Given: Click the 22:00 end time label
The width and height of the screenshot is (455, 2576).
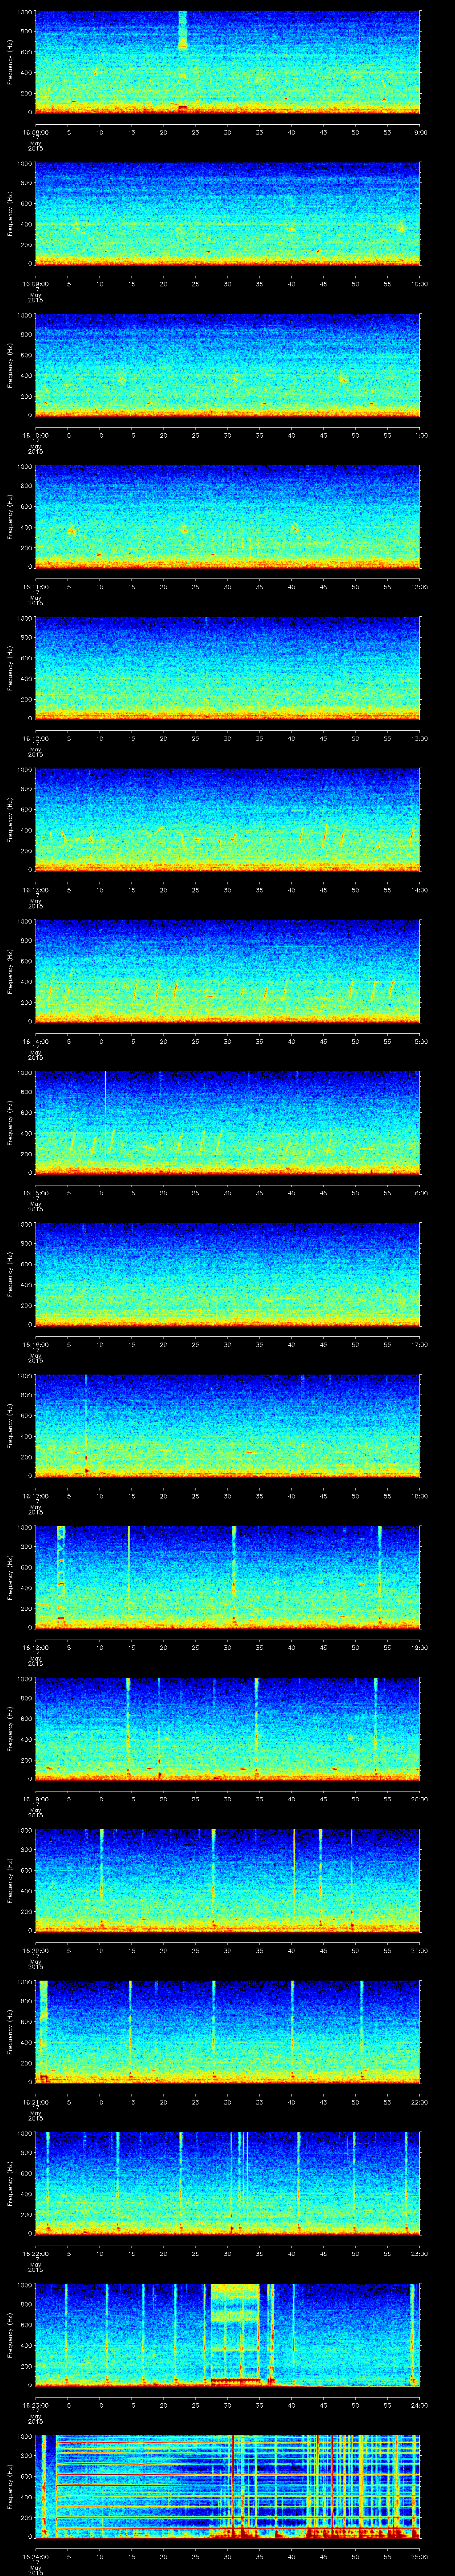Looking at the screenshot, I should point(419,2102).
